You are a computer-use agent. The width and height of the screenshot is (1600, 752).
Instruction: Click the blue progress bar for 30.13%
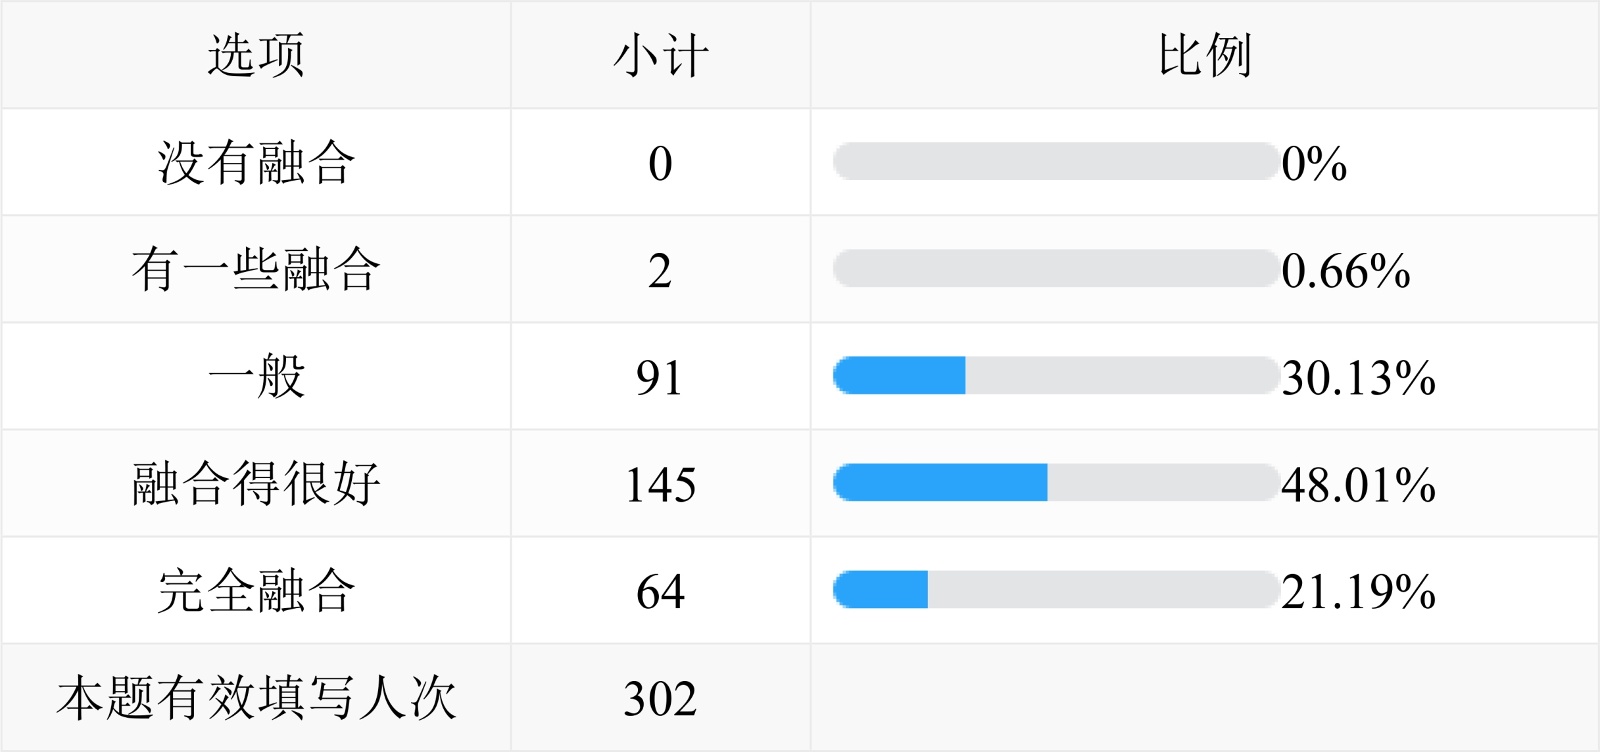click(900, 376)
